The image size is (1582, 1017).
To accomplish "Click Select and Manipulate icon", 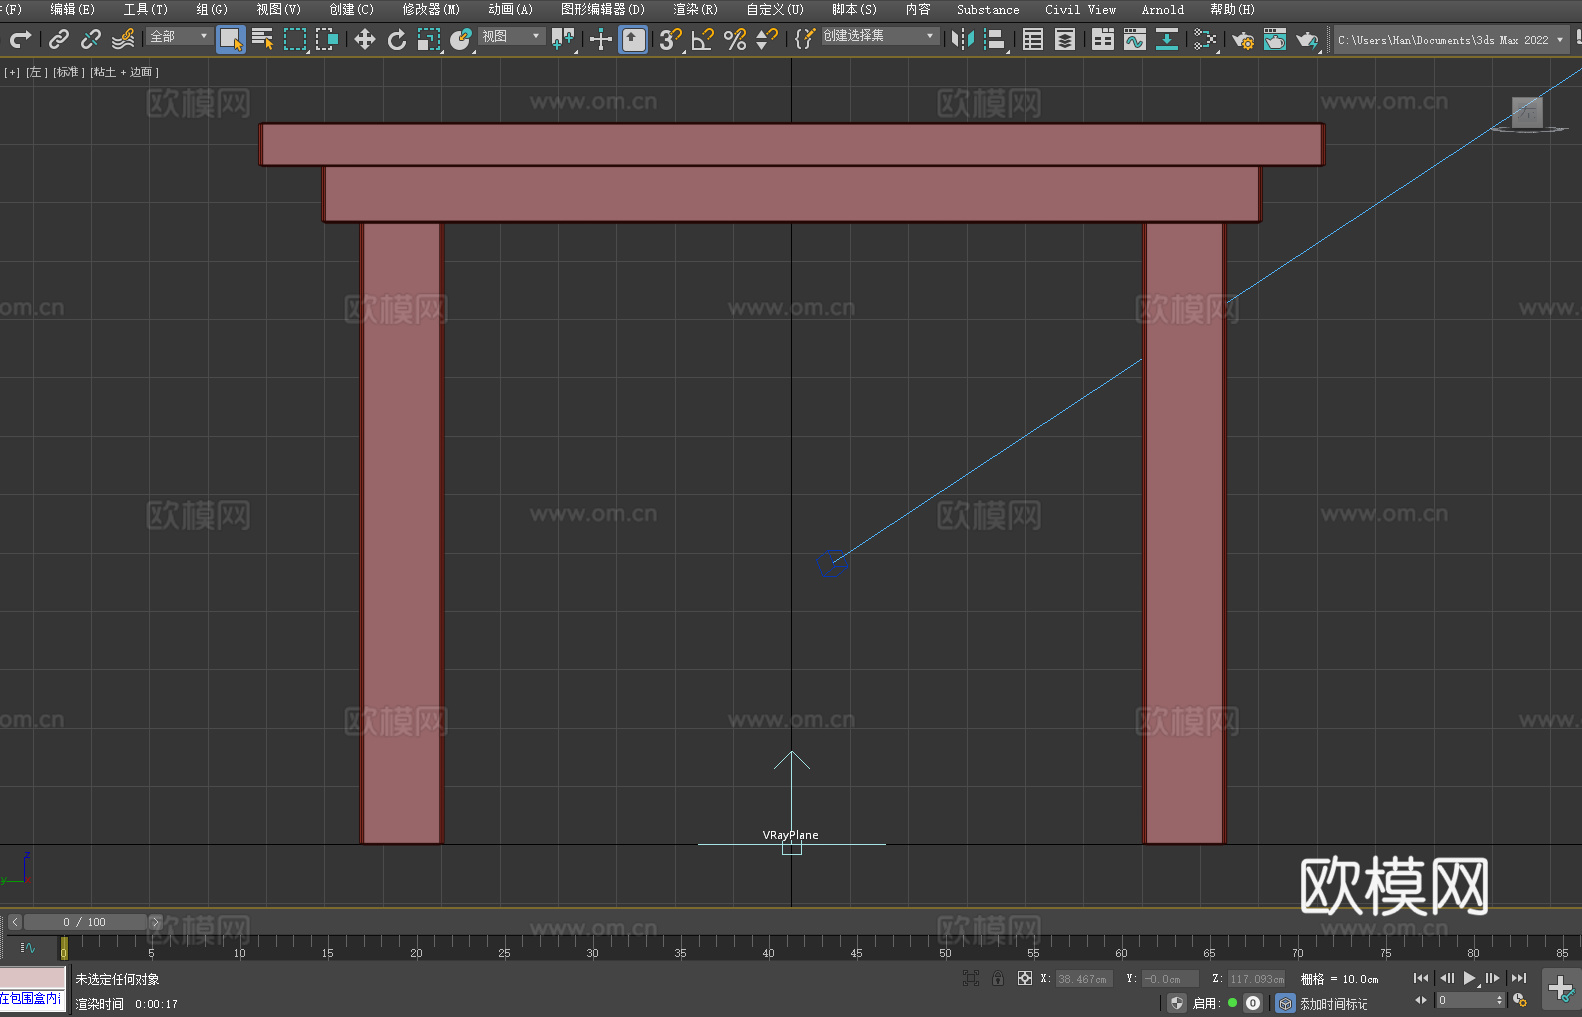I will coord(601,39).
